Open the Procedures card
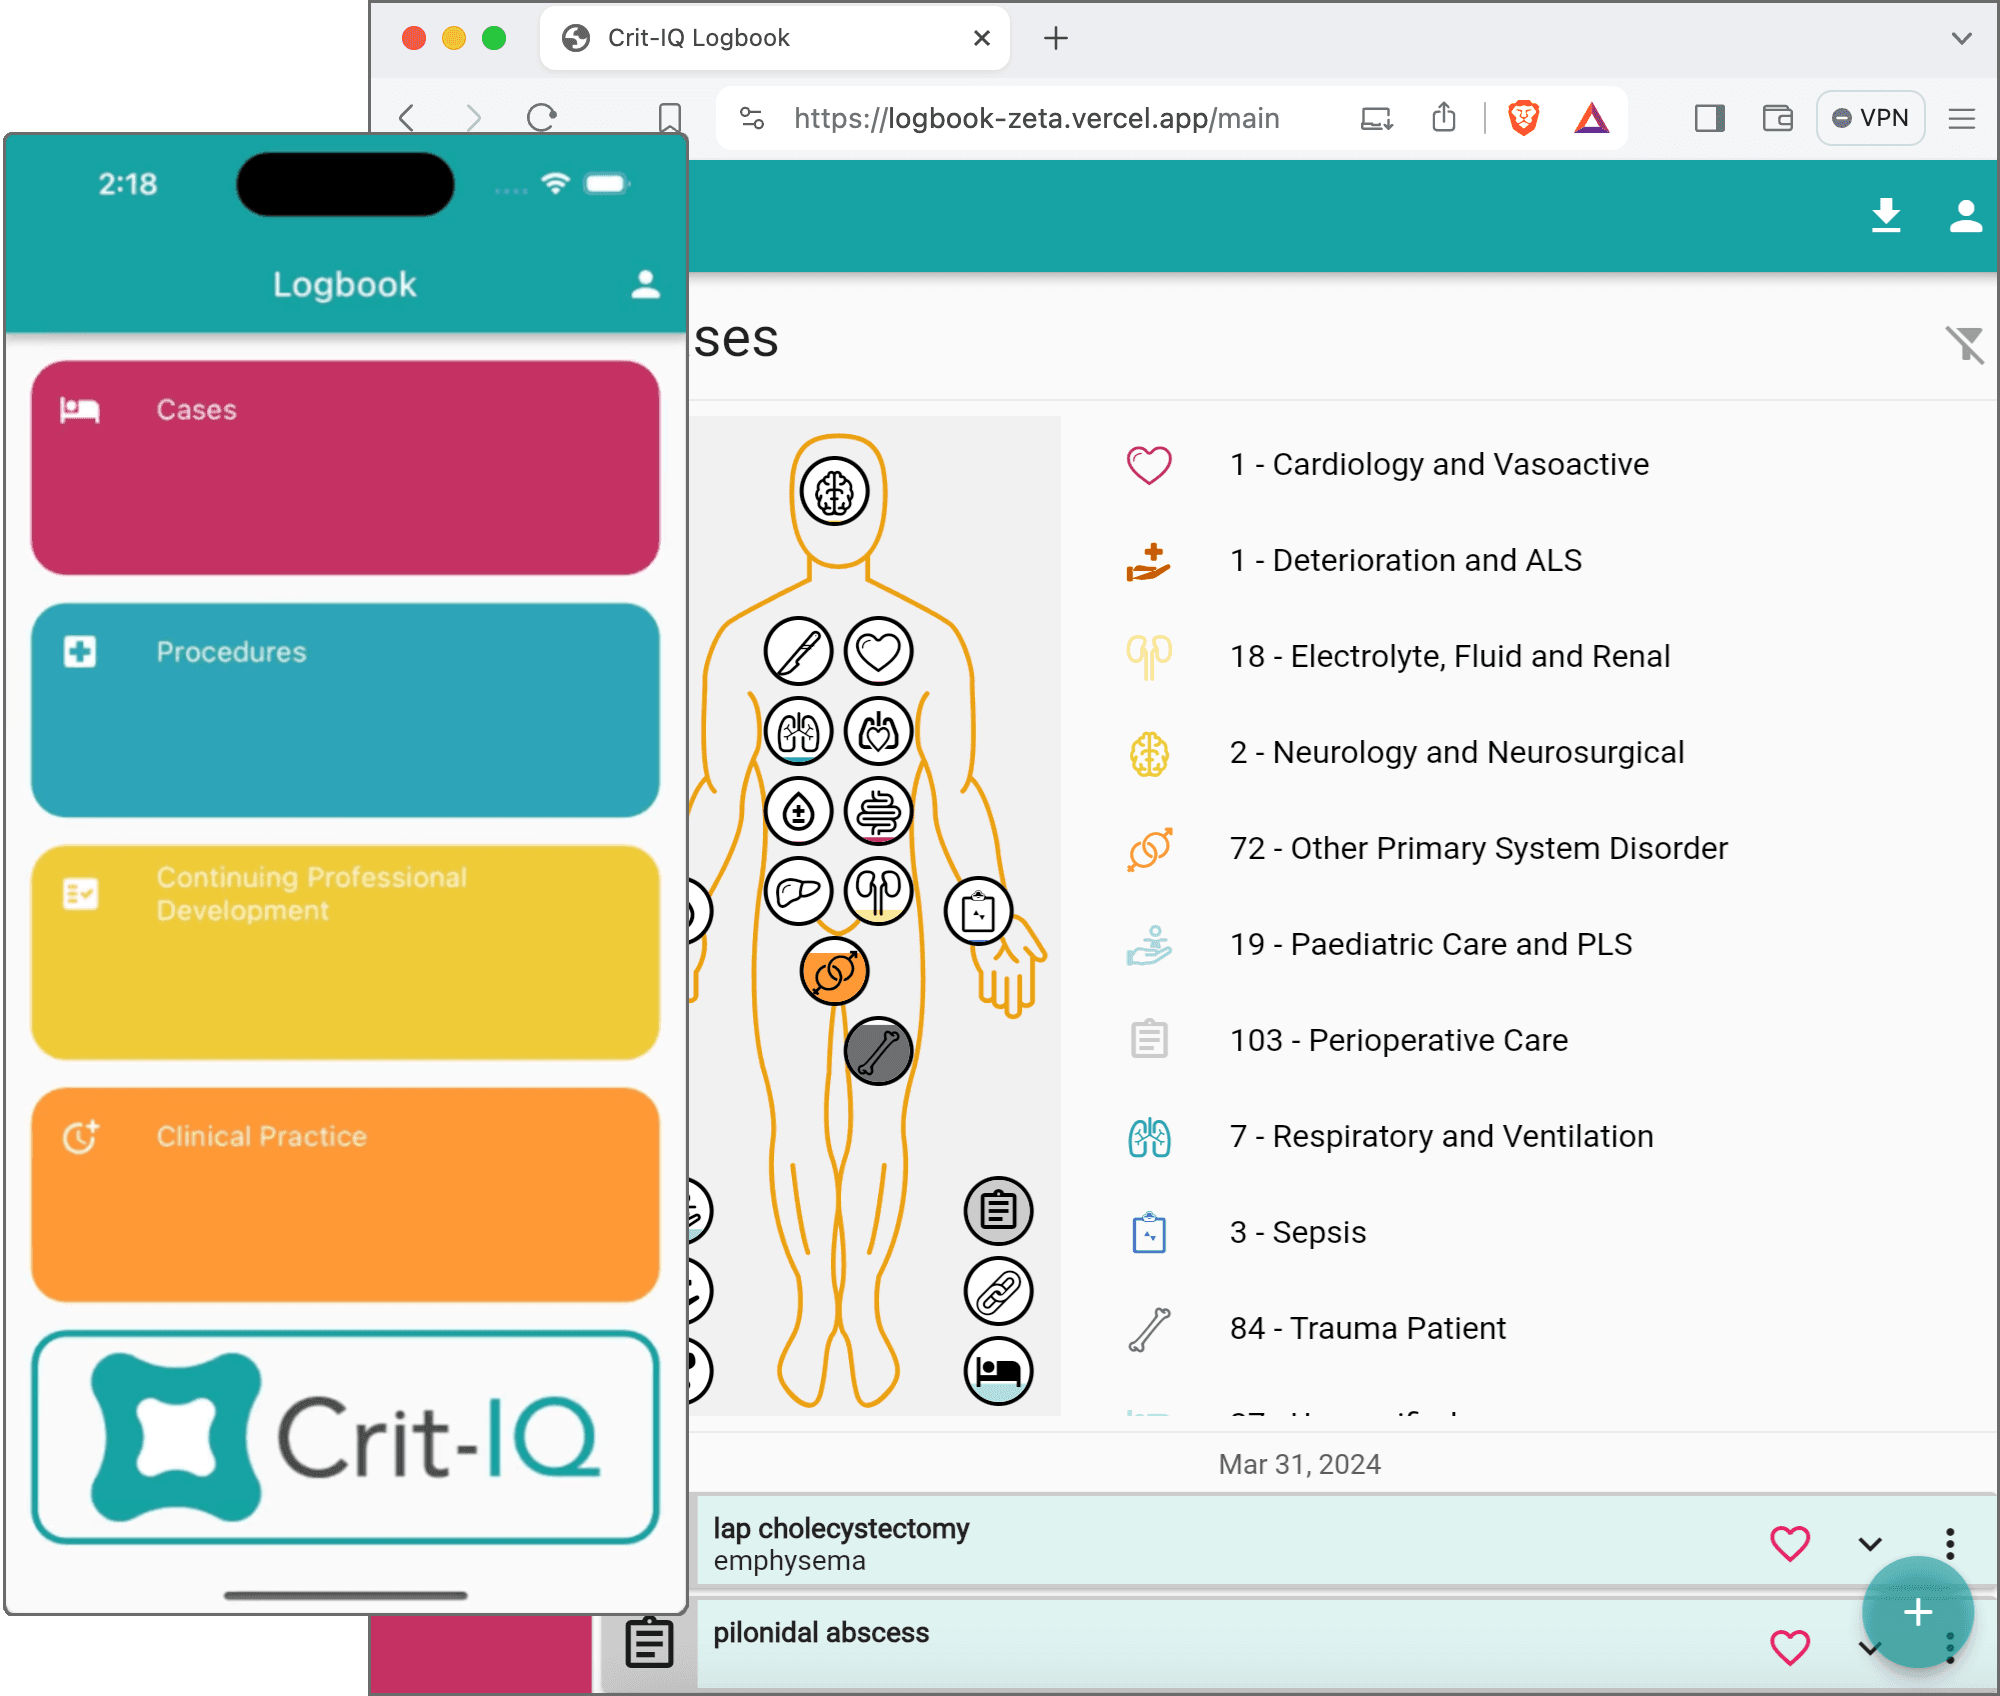The width and height of the screenshot is (2000, 1696). (345, 710)
